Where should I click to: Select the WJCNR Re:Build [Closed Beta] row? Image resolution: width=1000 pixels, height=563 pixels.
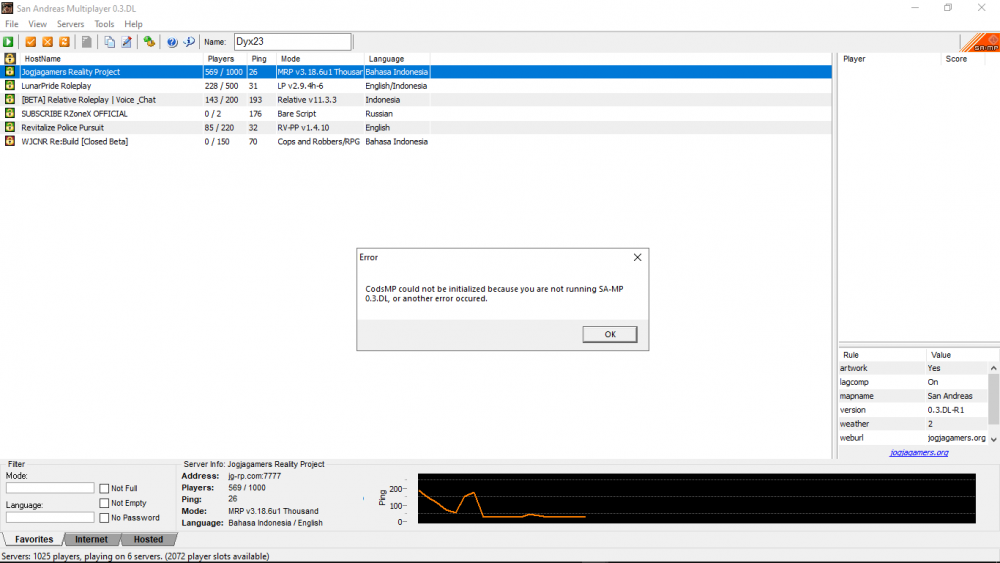click(x=416, y=142)
